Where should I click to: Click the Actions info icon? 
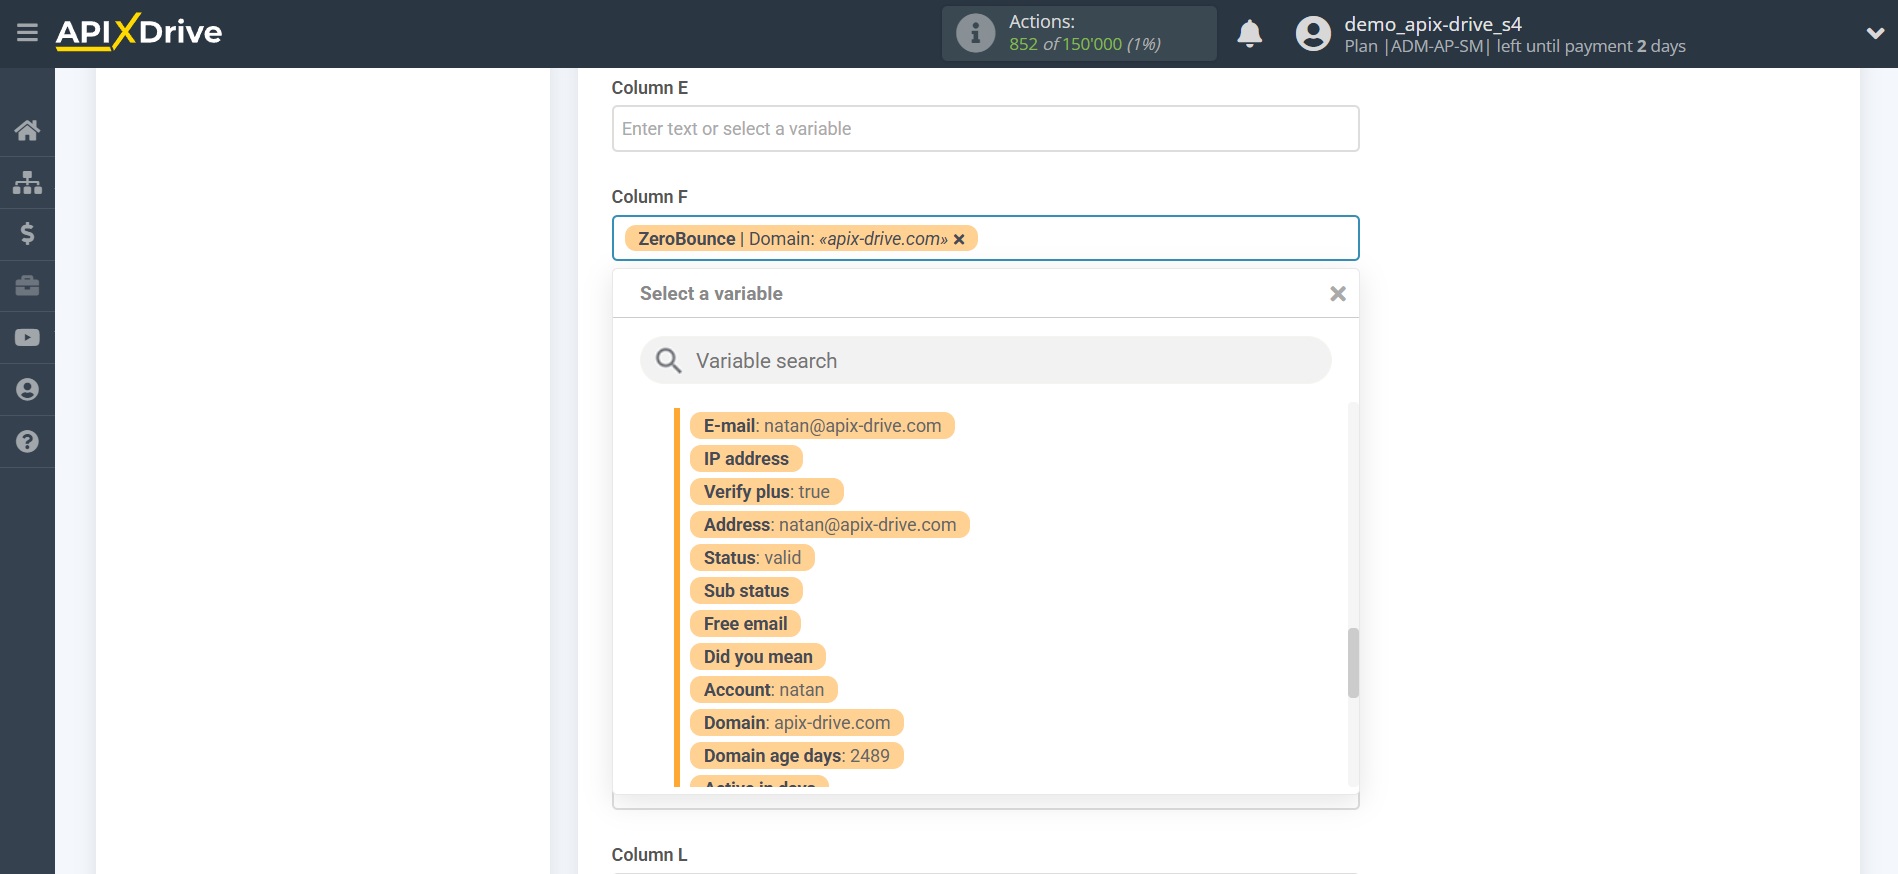(975, 33)
